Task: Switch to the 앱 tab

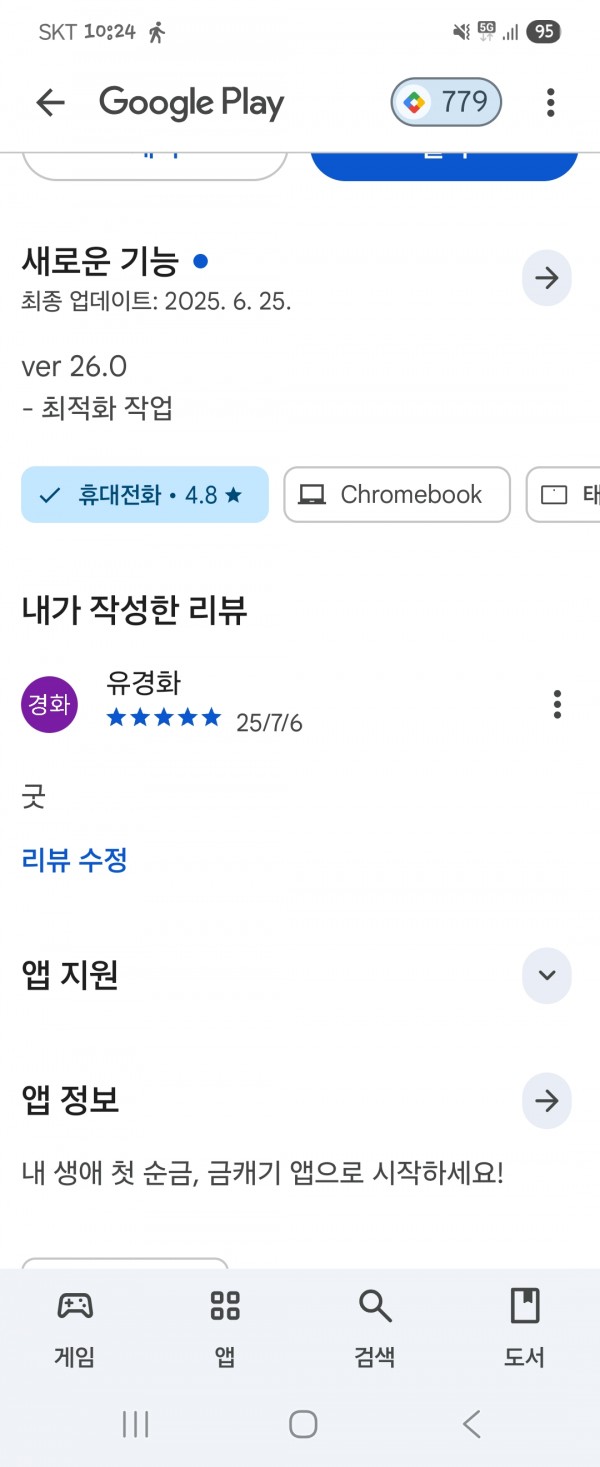Action: 225,1328
